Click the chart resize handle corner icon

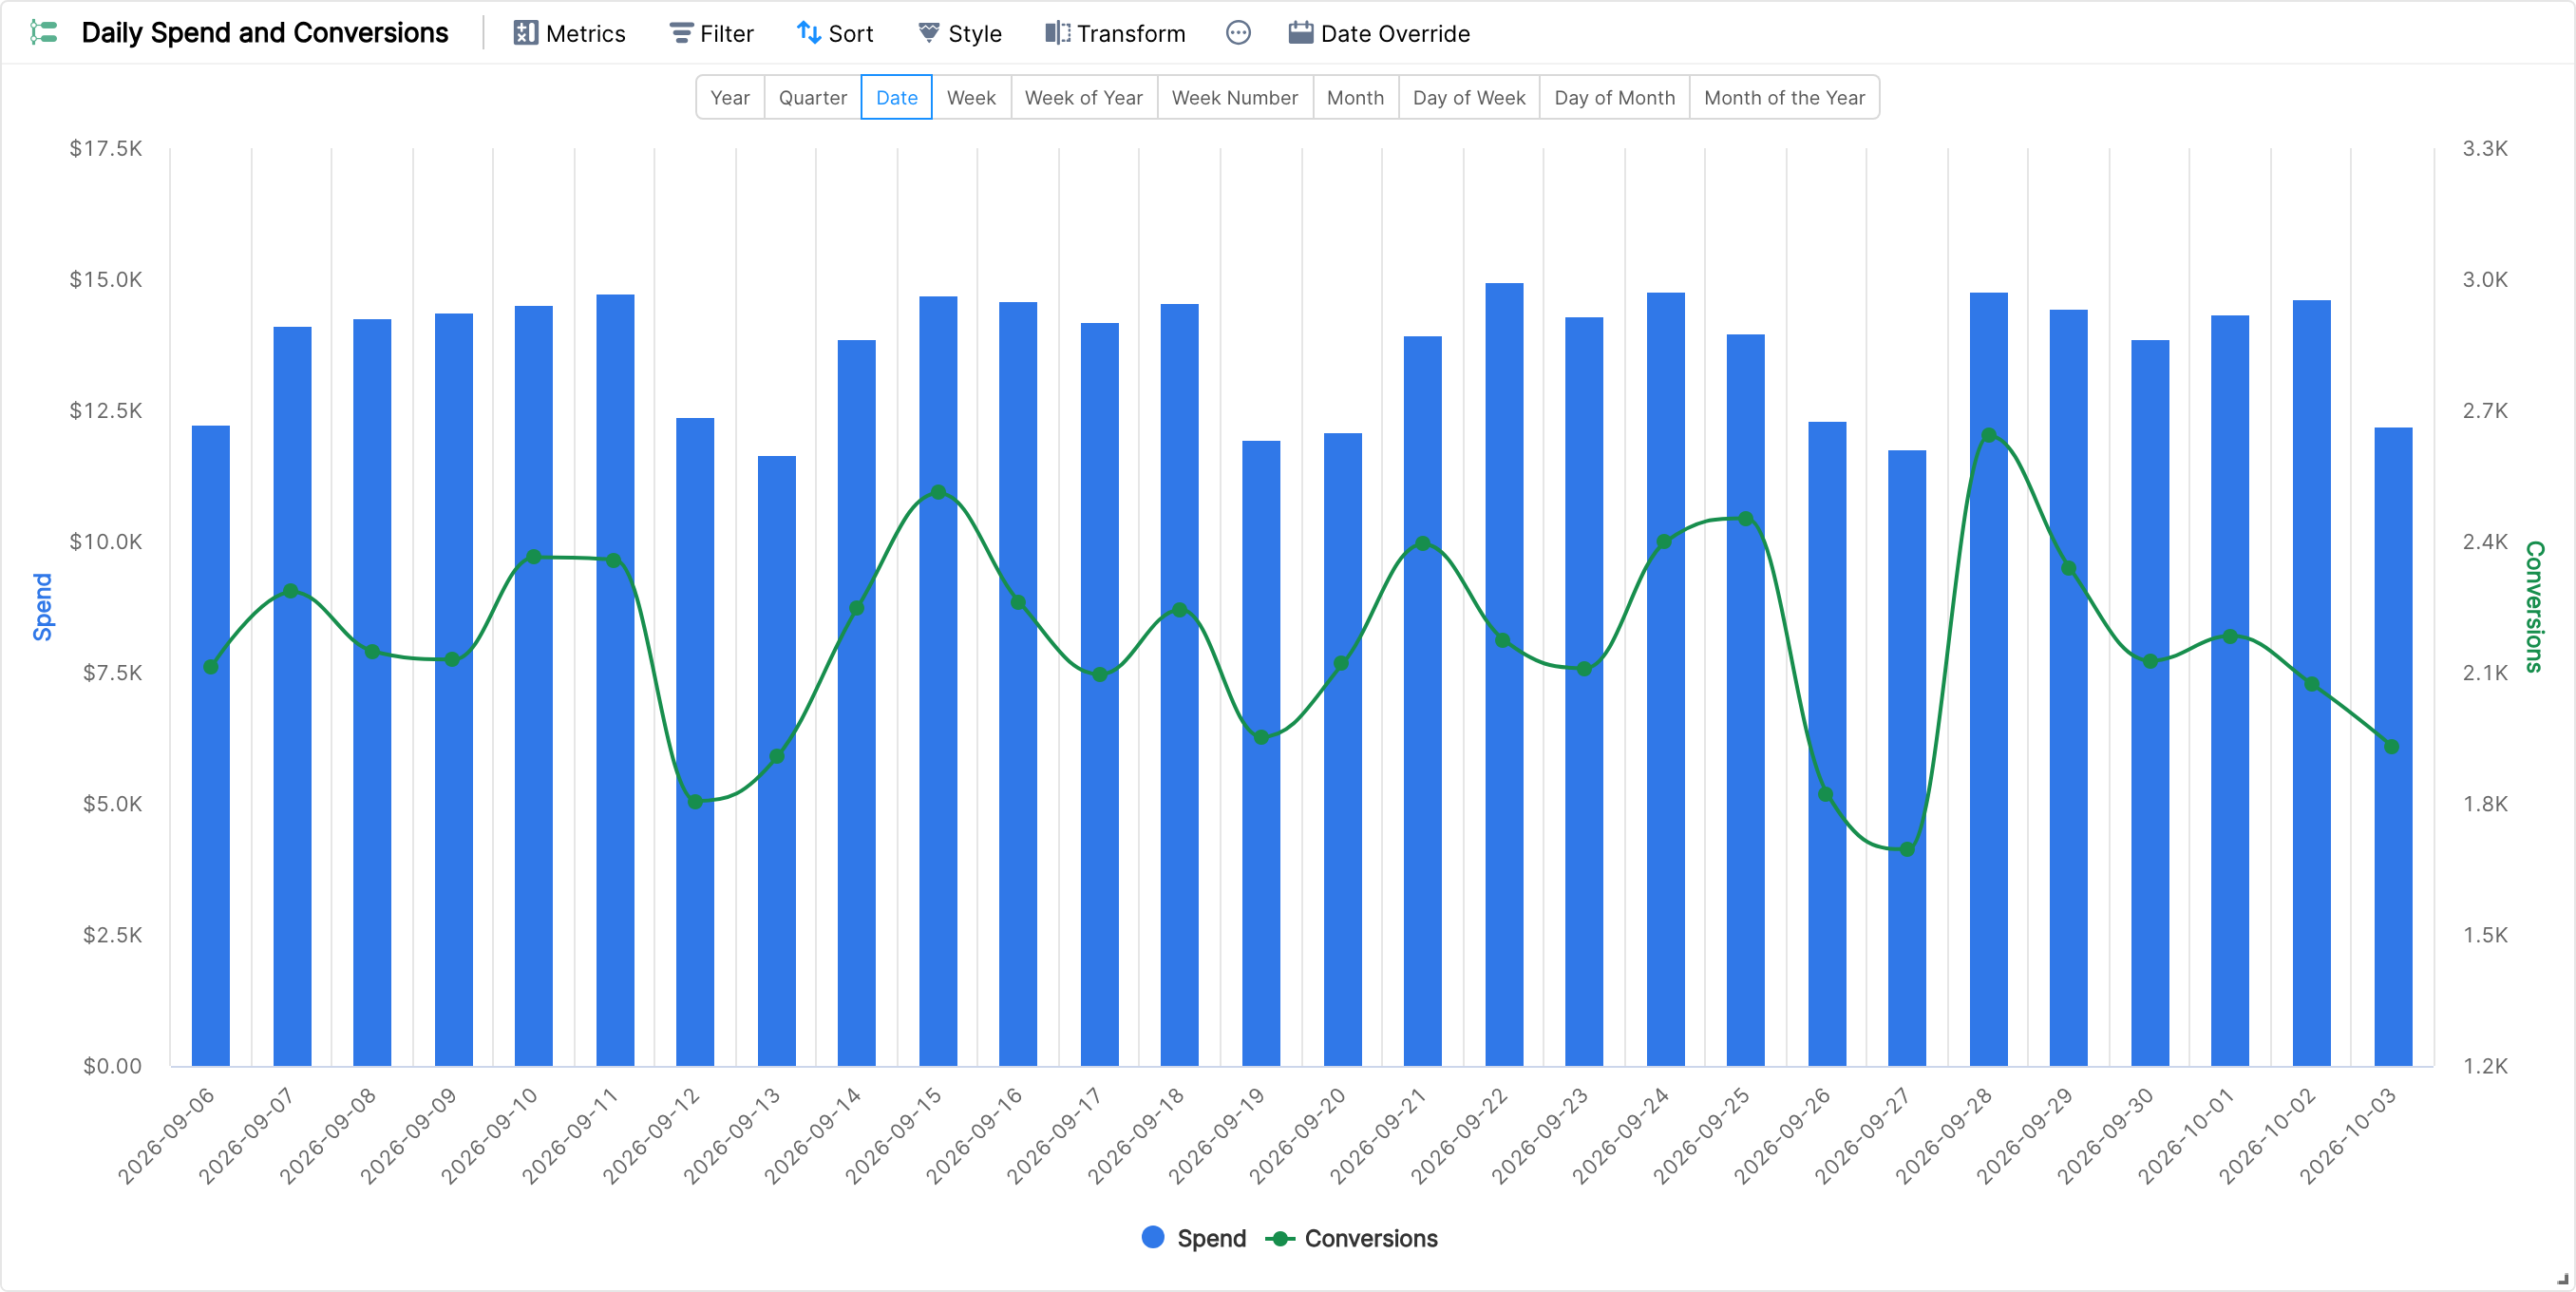[2562, 1278]
